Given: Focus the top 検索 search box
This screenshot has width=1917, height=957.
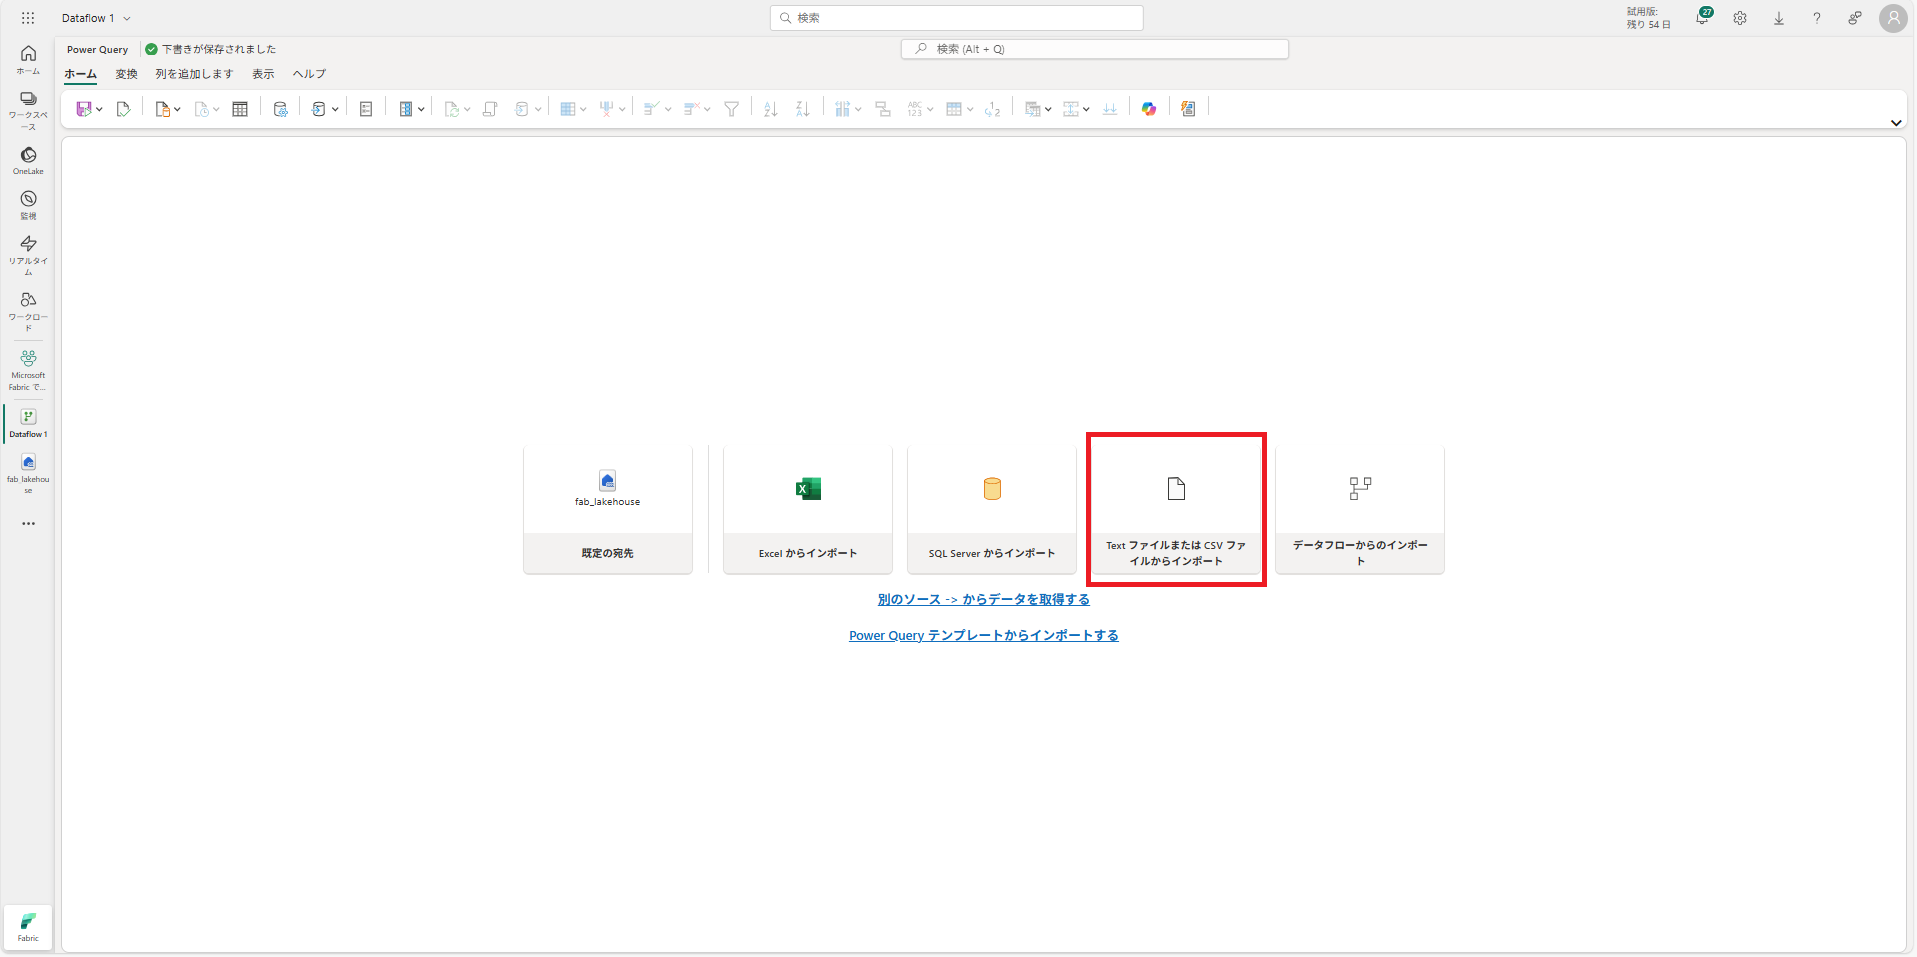Looking at the screenshot, I should (x=957, y=18).
